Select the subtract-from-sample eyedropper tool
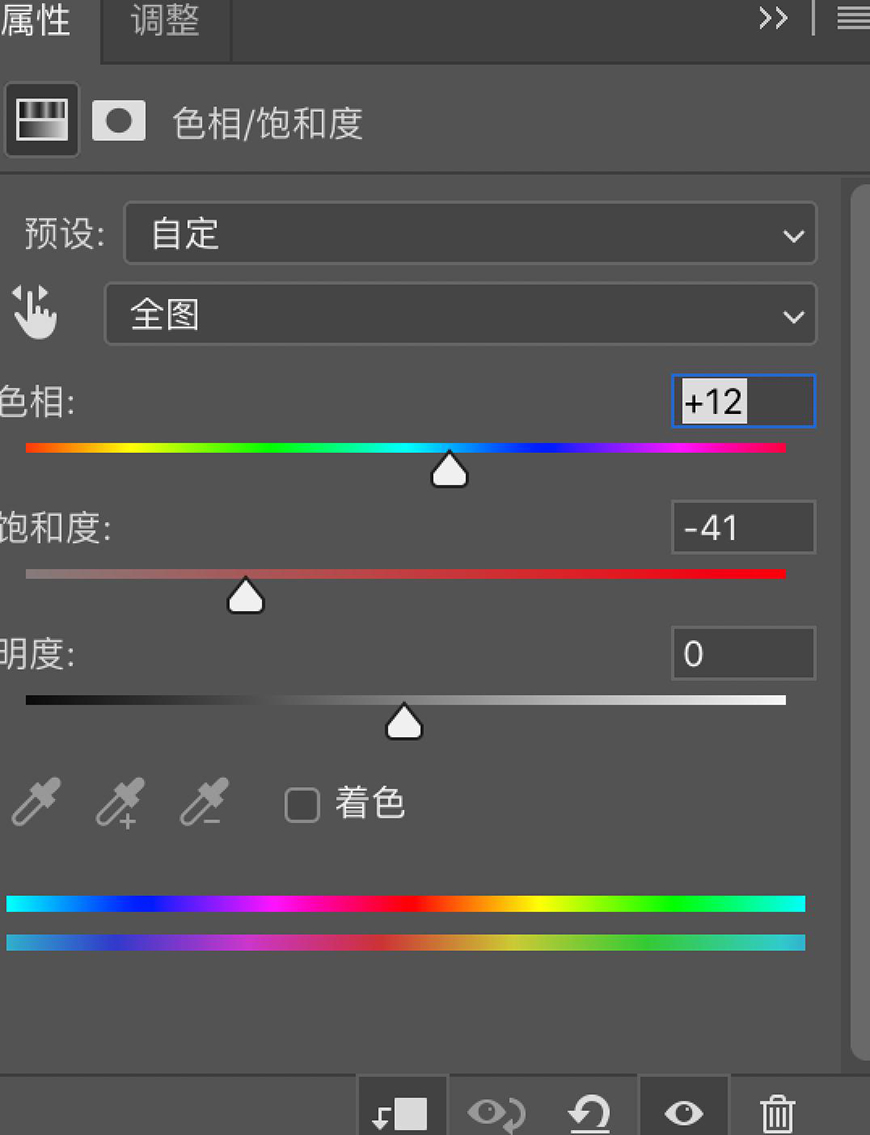This screenshot has height=1135, width=870. coord(204,802)
